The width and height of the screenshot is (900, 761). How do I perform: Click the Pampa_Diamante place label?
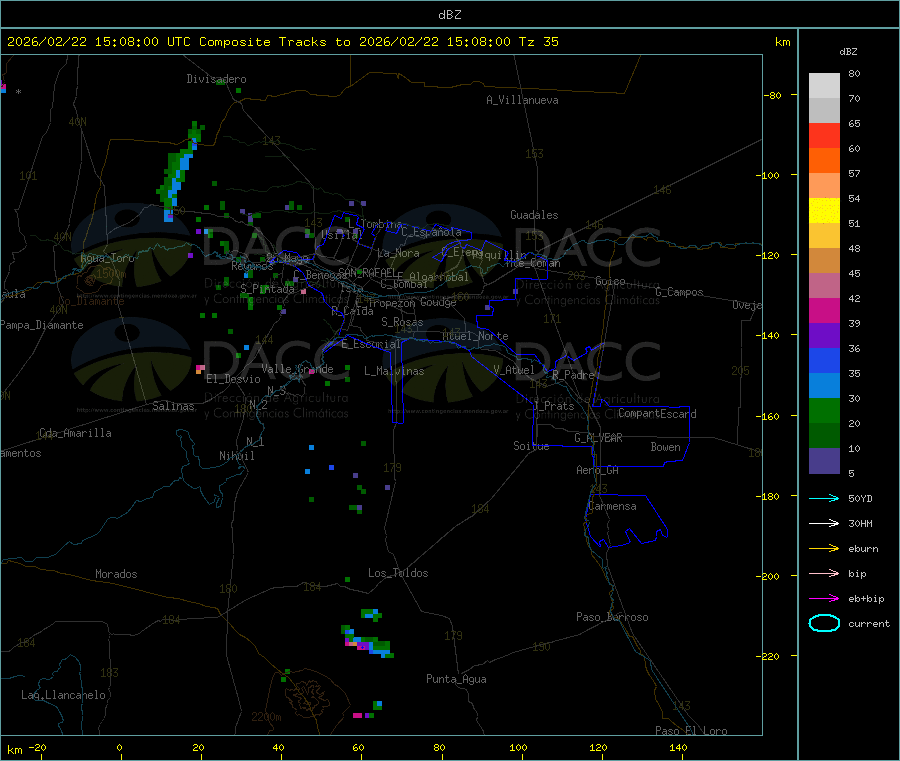41,325
